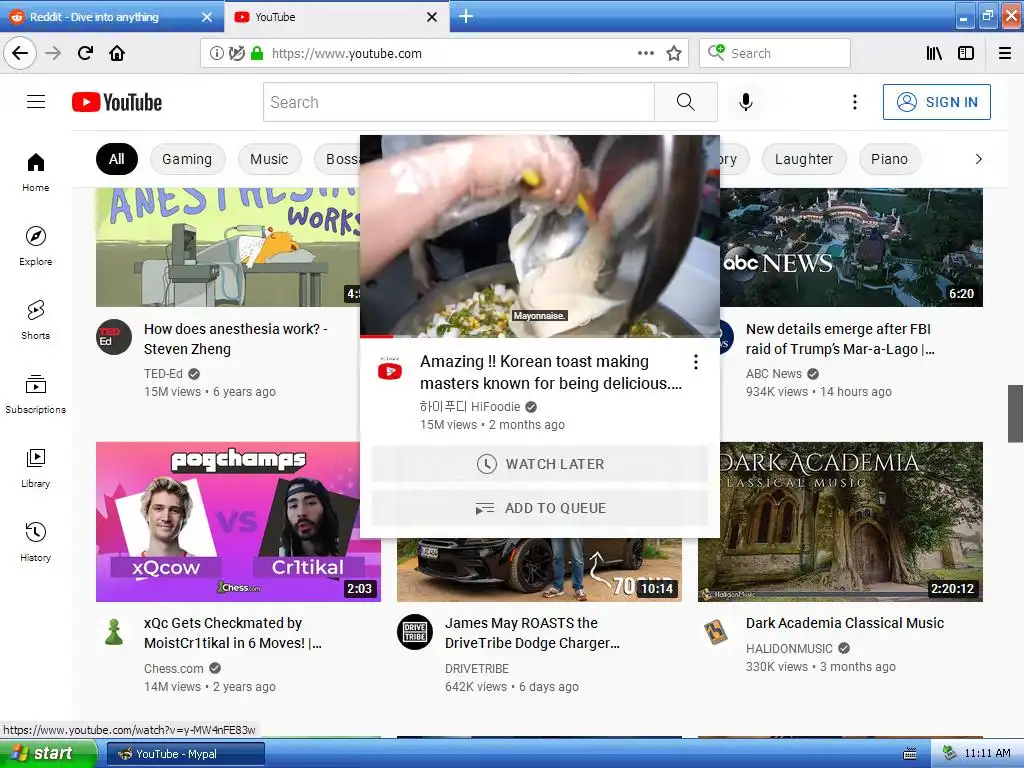Start voice search with microphone icon

[x=746, y=102]
